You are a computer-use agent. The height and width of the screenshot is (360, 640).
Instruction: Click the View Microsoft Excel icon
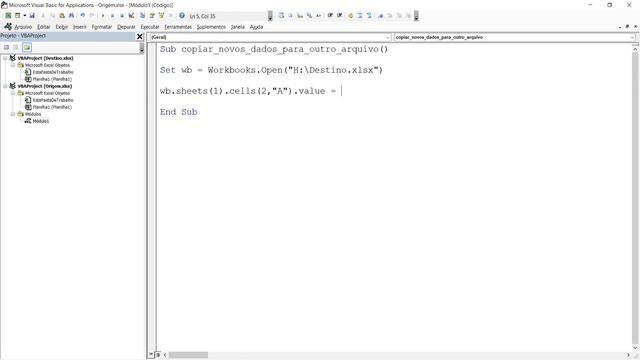(x=8, y=16)
